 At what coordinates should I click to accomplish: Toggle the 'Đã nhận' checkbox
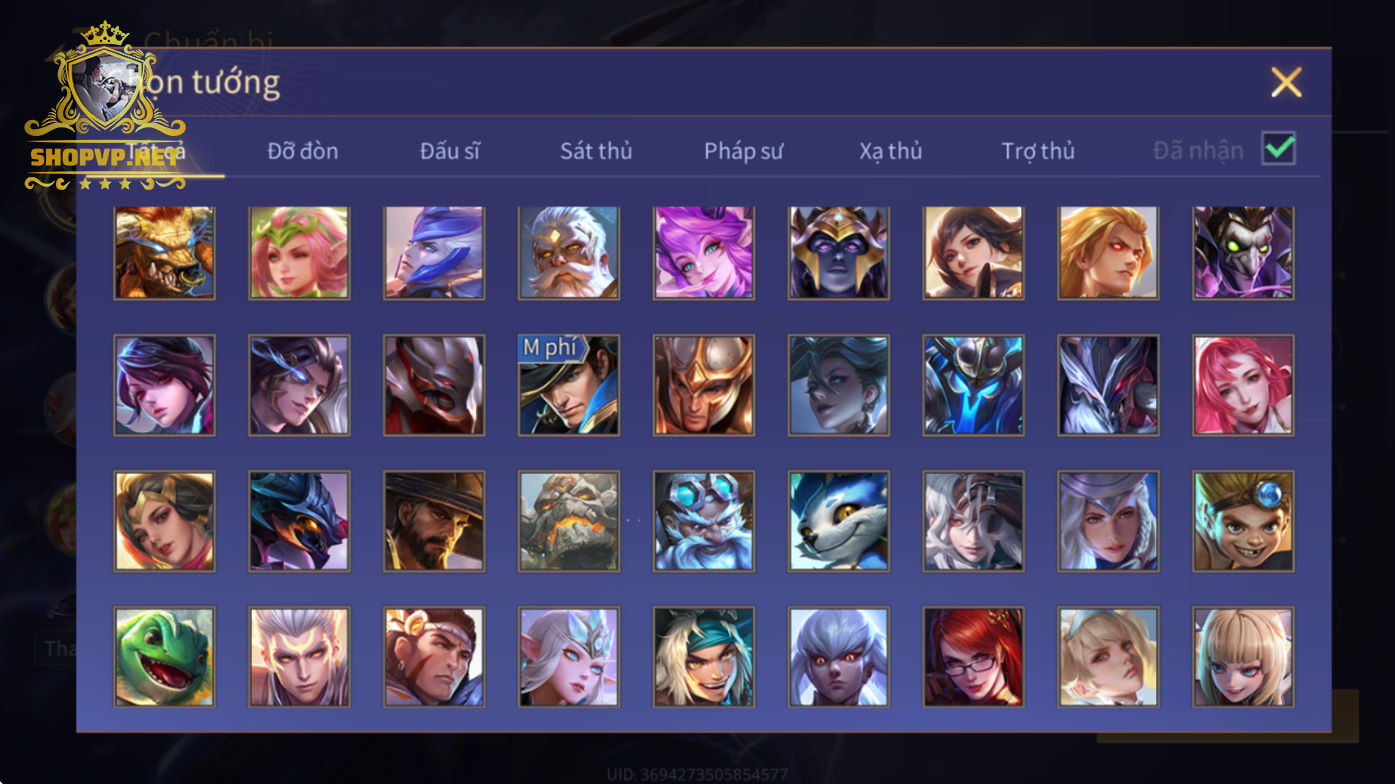click(x=1279, y=149)
